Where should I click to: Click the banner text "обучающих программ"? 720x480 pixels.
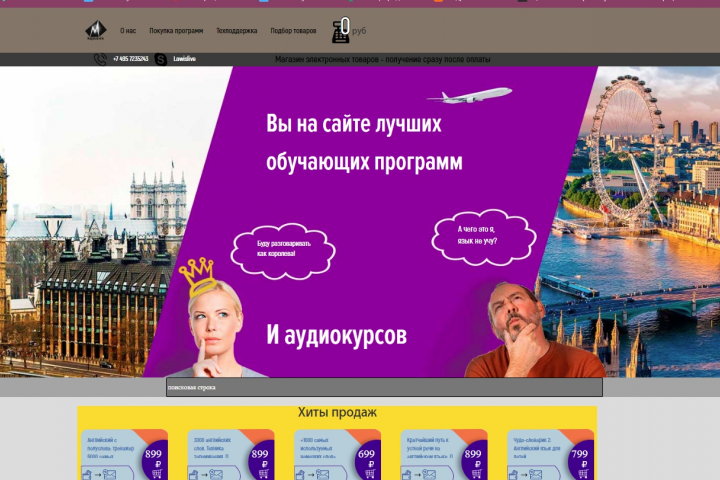[364, 162]
